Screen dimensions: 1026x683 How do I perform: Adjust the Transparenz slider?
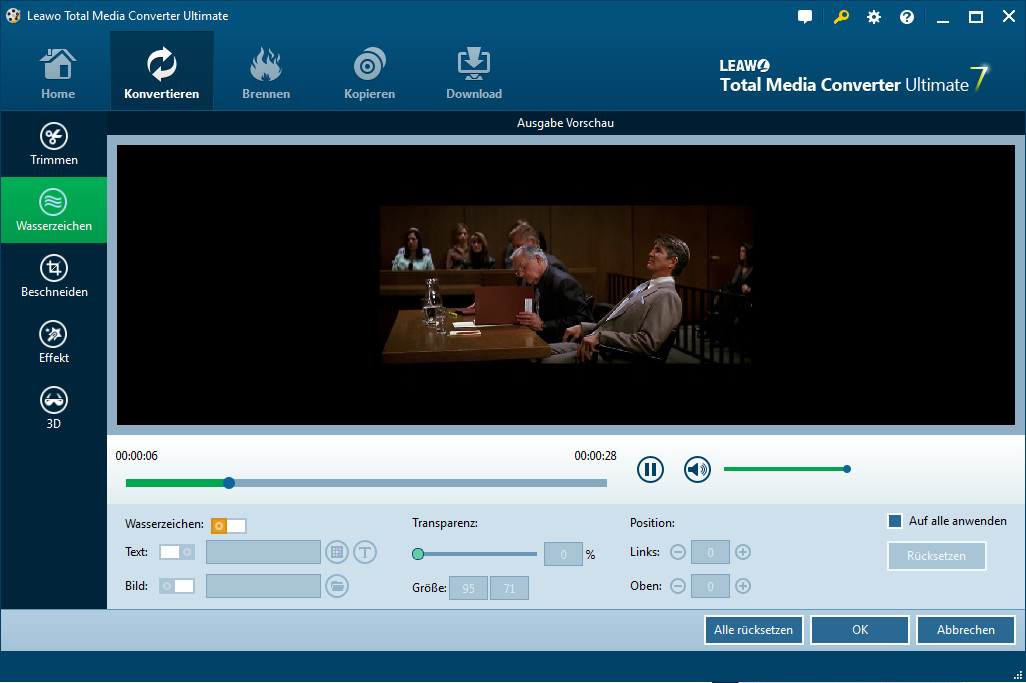point(475,554)
